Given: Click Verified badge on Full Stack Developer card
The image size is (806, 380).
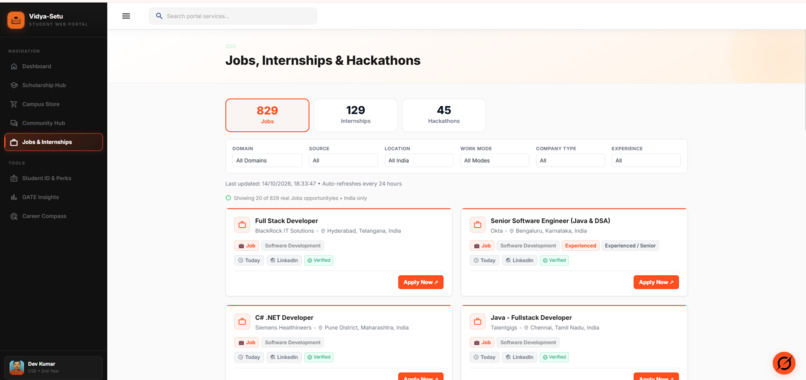Looking at the screenshot, I should (319, 261).
